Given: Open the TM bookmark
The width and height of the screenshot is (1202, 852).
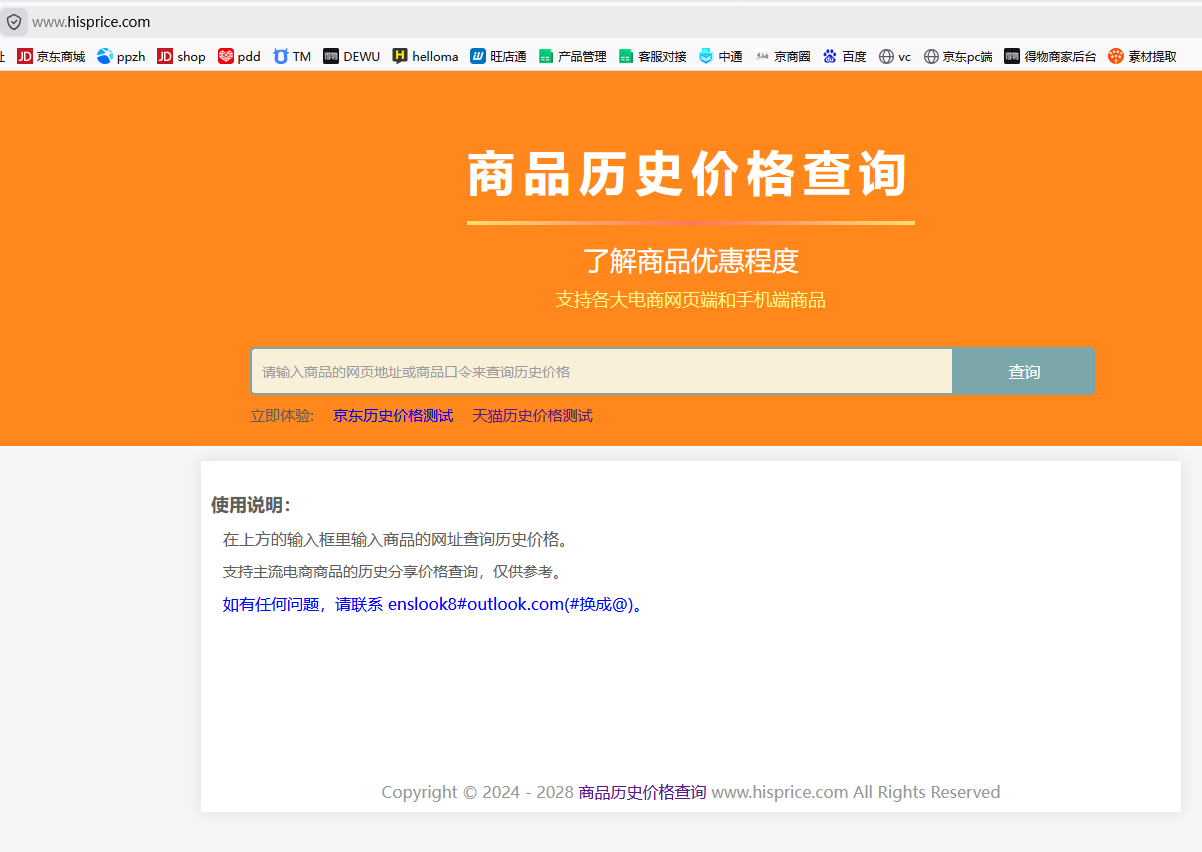Looking at the screenshot, I should coord(292,57).
